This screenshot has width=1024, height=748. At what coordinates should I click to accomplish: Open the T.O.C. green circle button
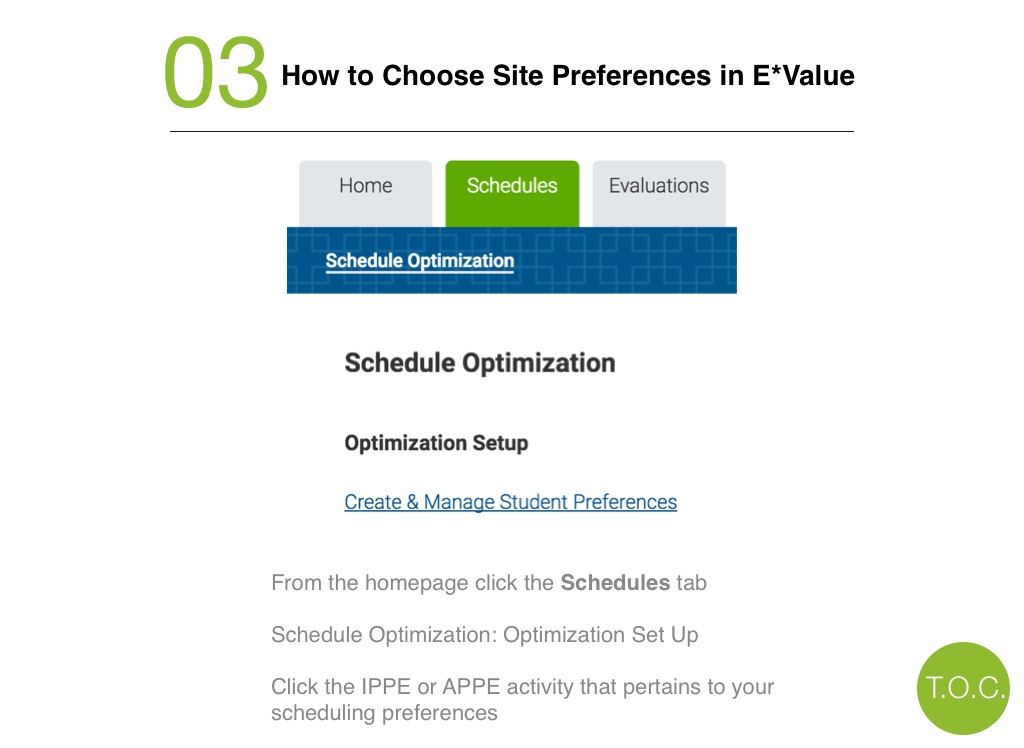pos(963,688)
